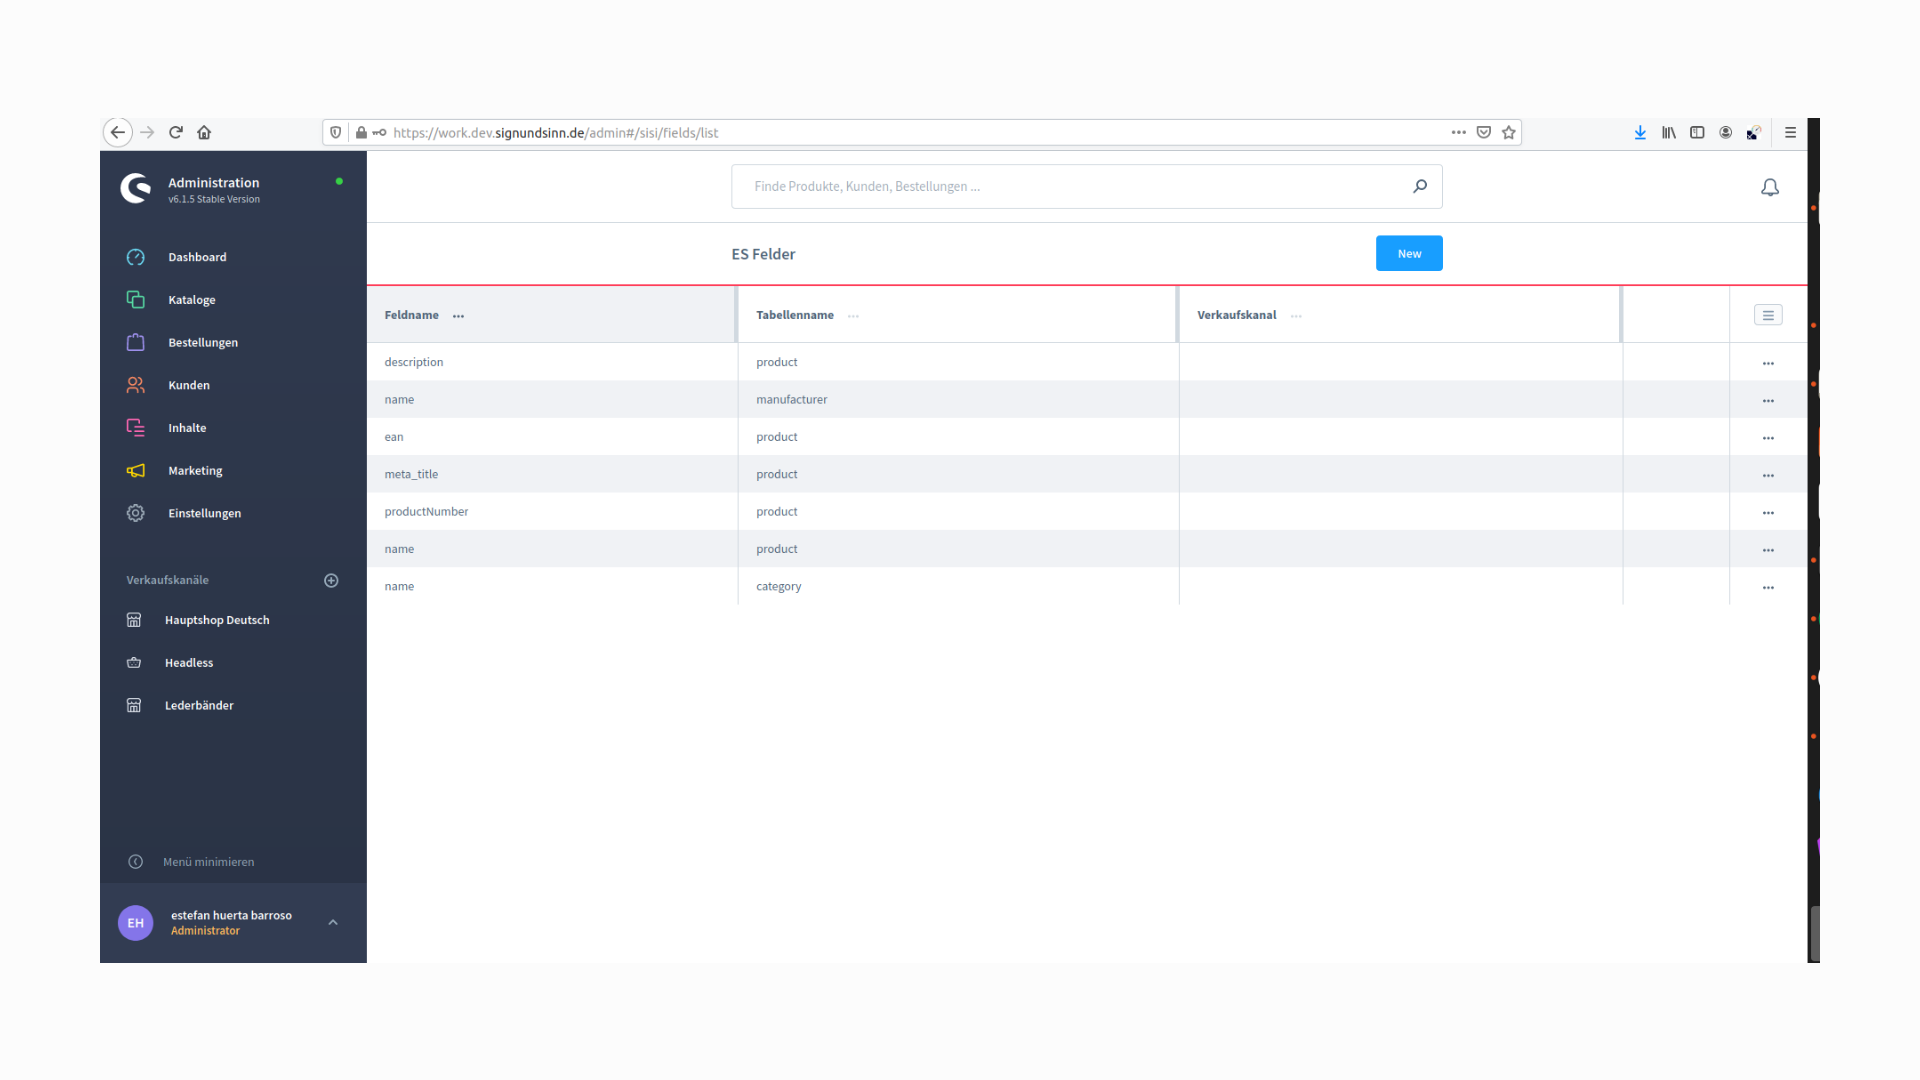This screenshot has width=1920, height=1080.
Task: Open Einstellungen gear icon
Action: click(136, 513)
